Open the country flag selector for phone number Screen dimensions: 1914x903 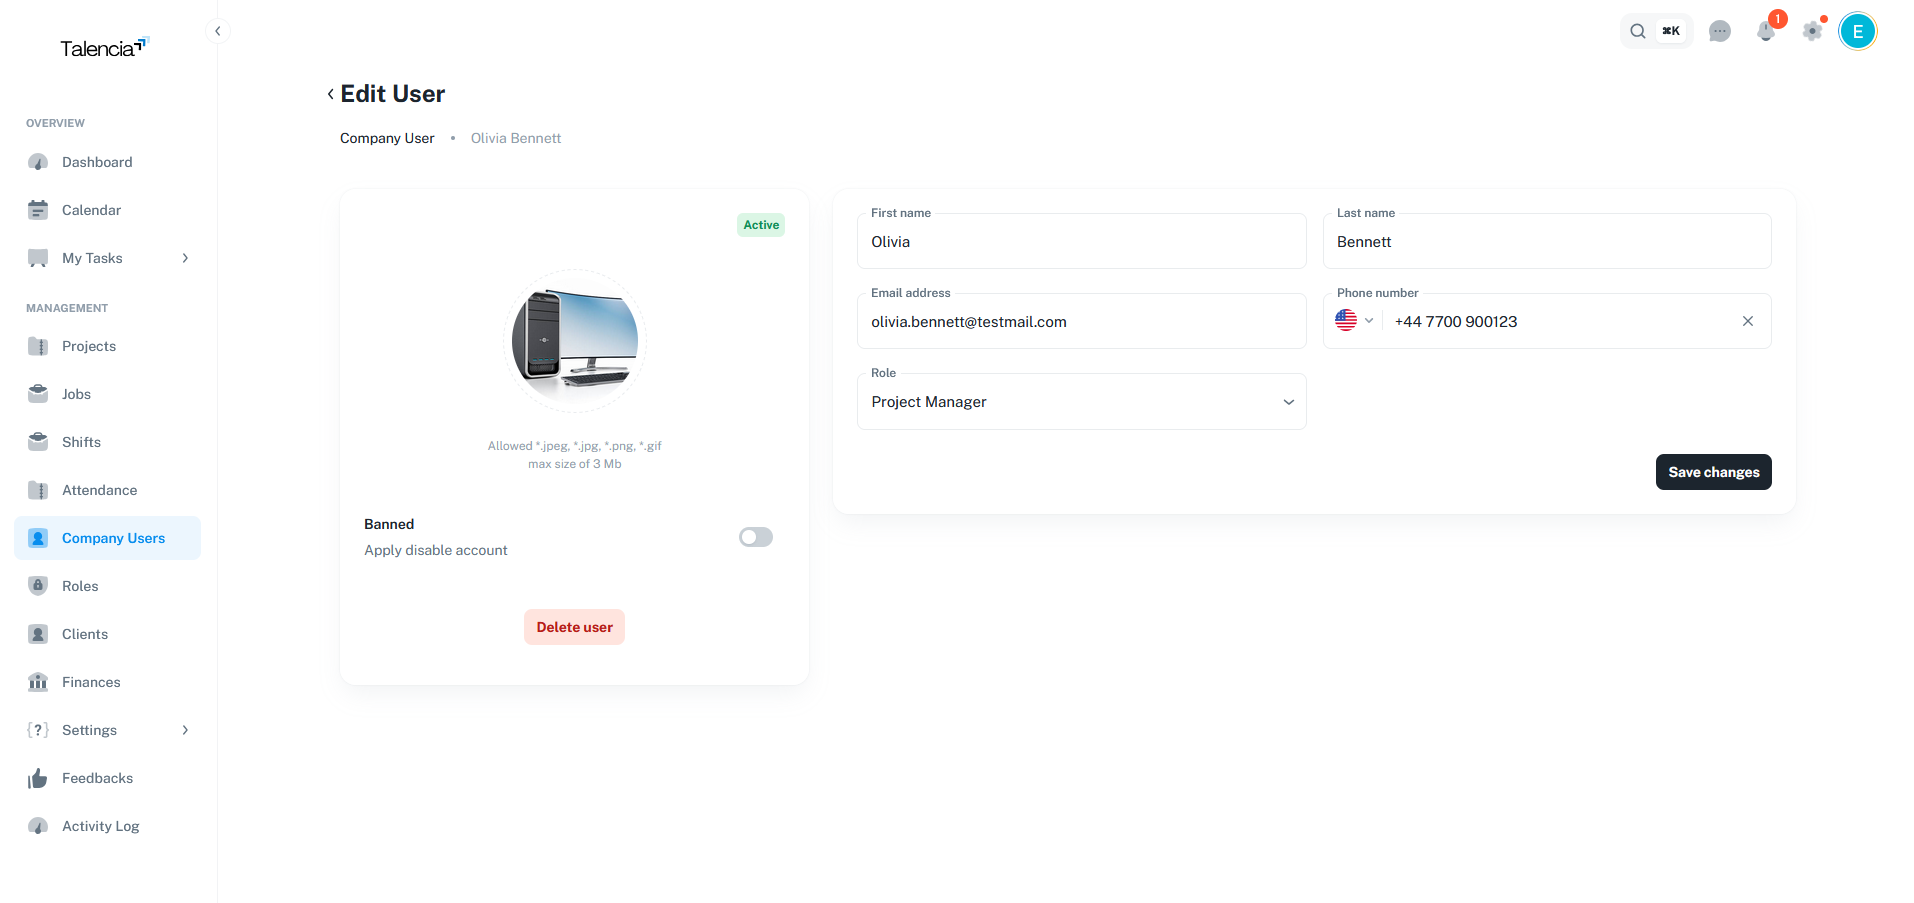click(x=1355, y=320)
